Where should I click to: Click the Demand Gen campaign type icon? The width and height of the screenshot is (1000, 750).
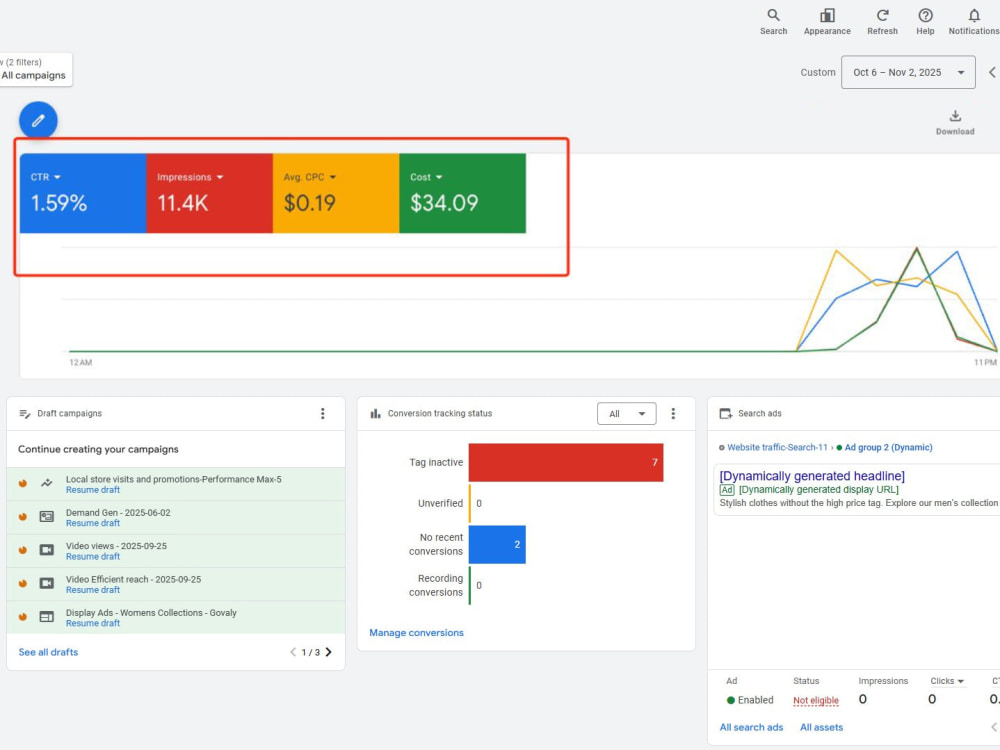(x=47, y=517)
